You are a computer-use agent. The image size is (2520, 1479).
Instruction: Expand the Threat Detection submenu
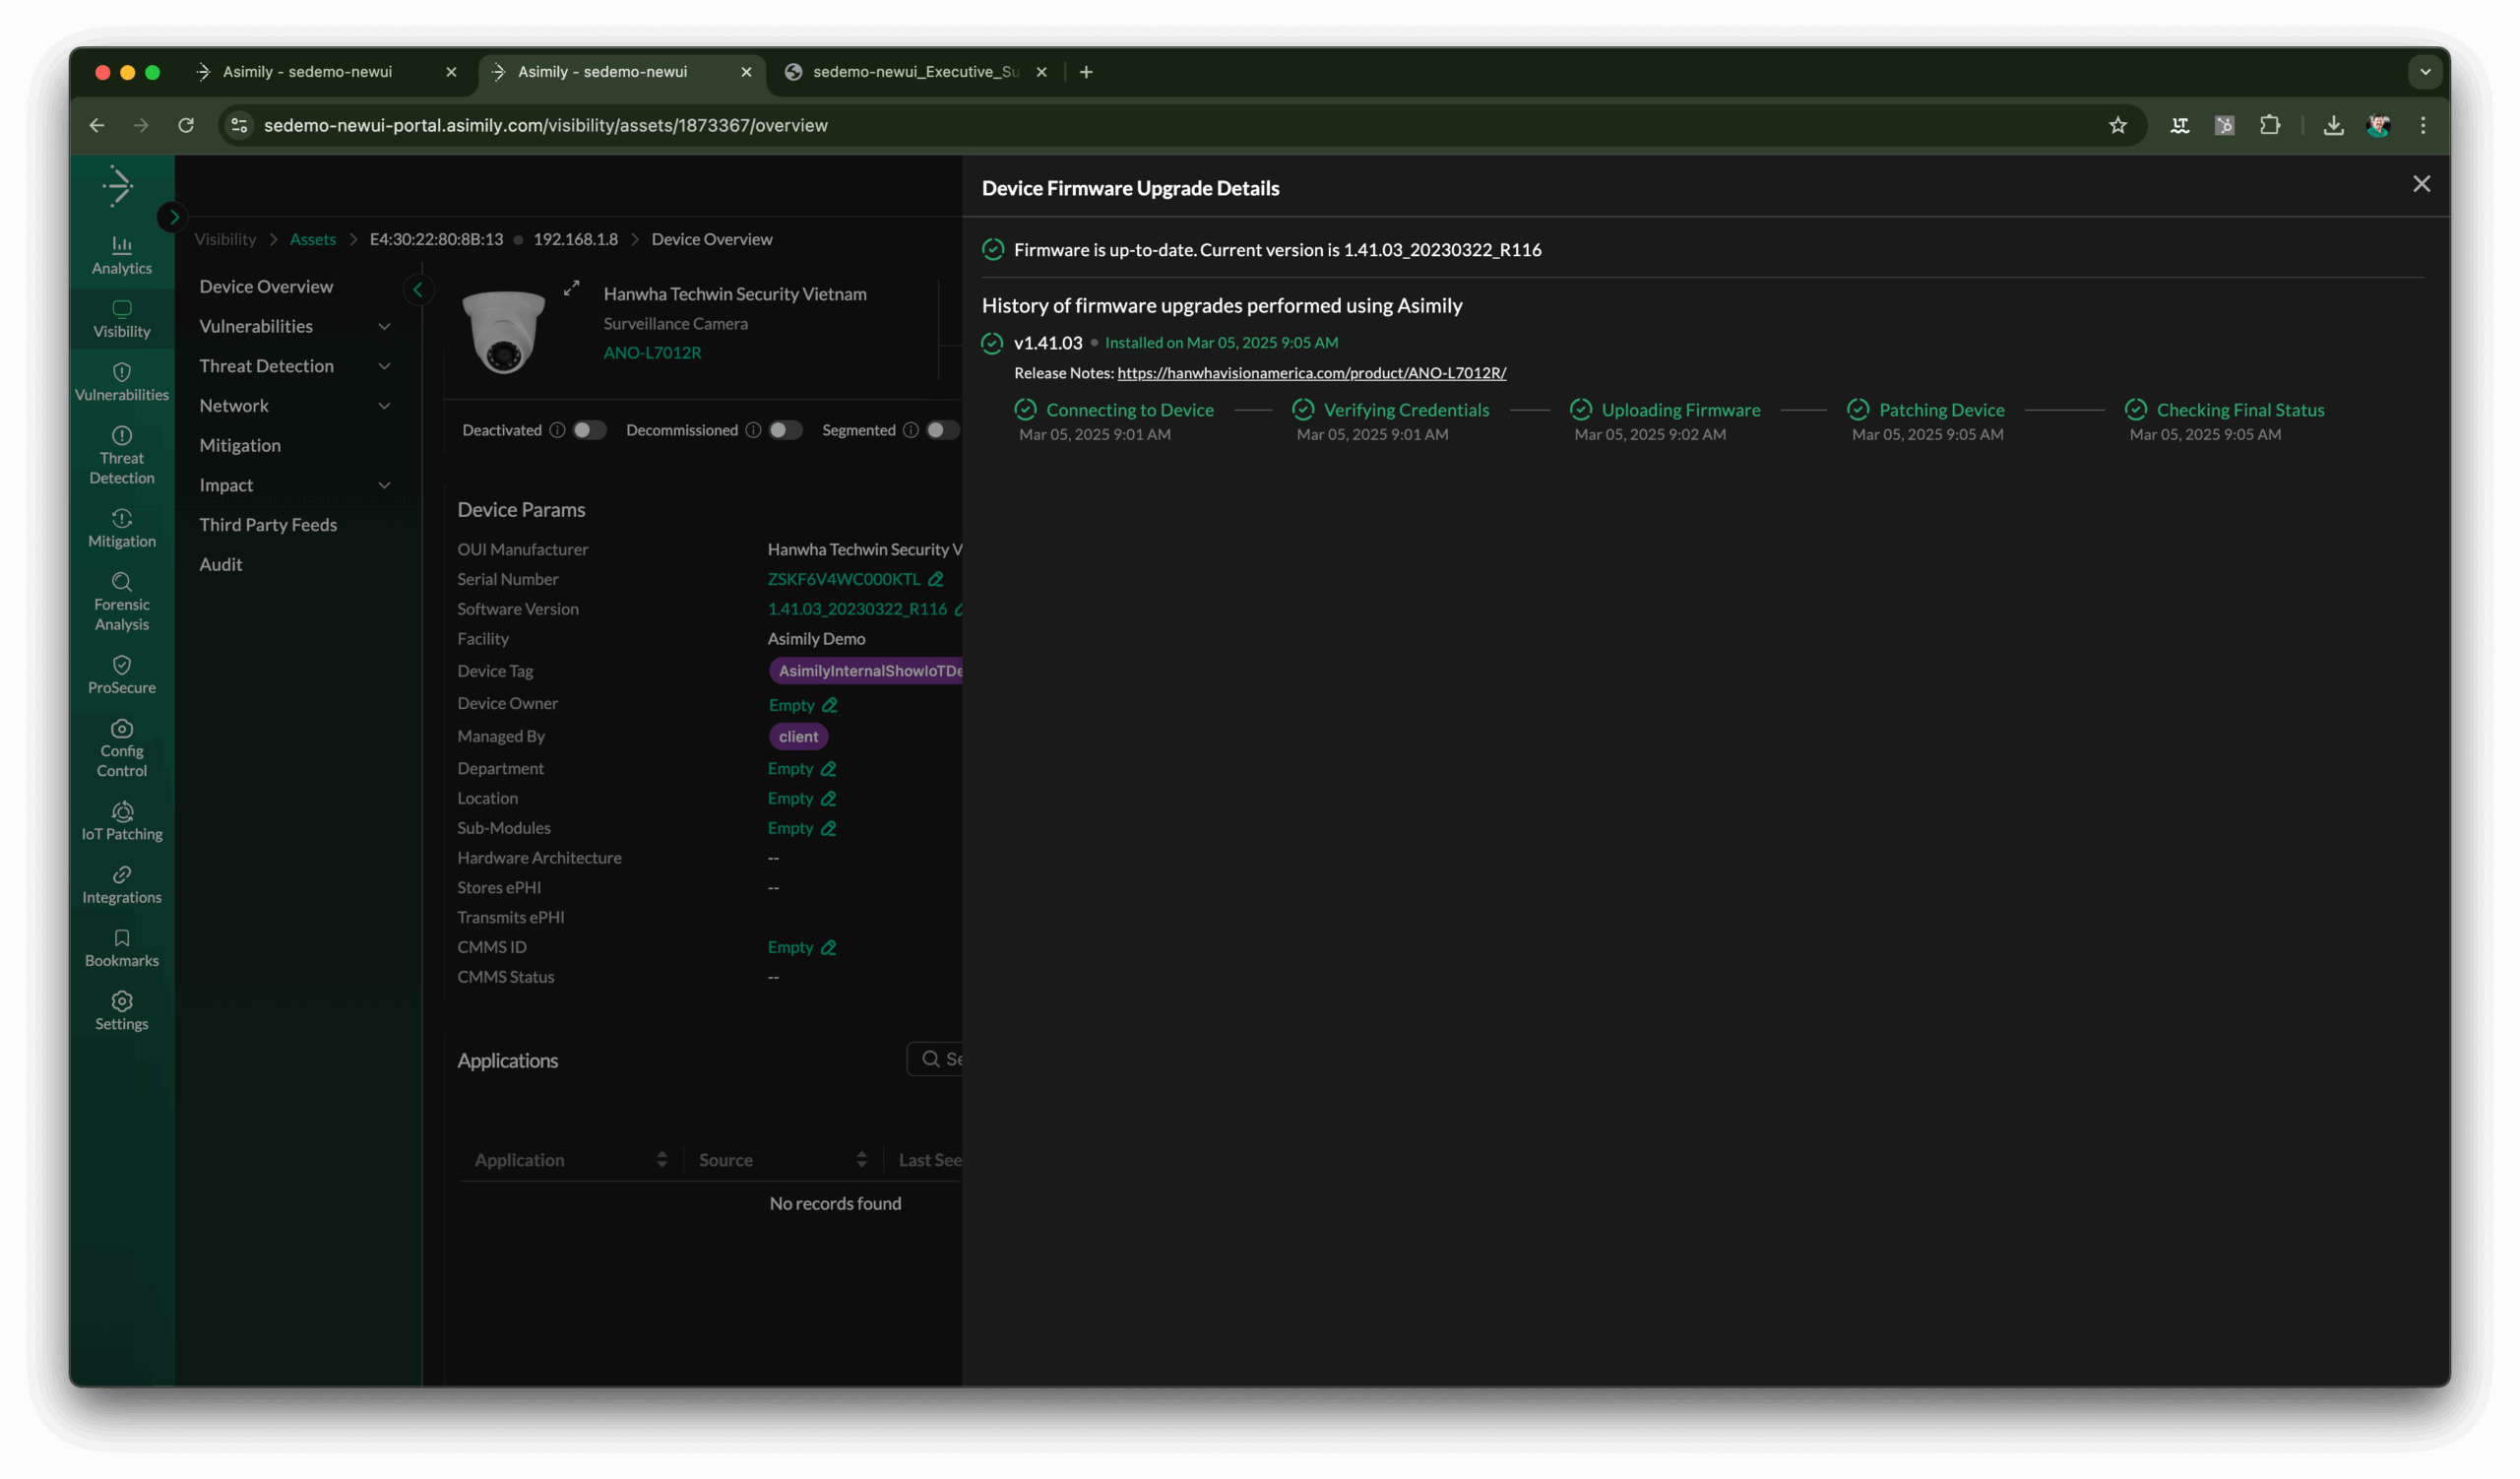coord(384,366)
